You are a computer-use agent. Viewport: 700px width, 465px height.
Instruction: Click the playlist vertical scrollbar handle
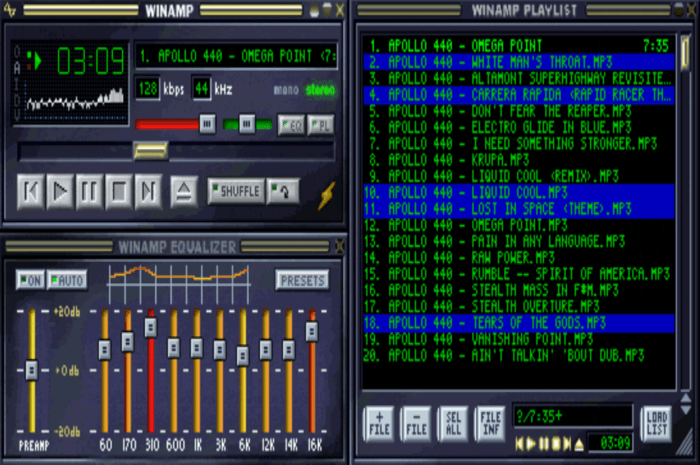[685, 53]
